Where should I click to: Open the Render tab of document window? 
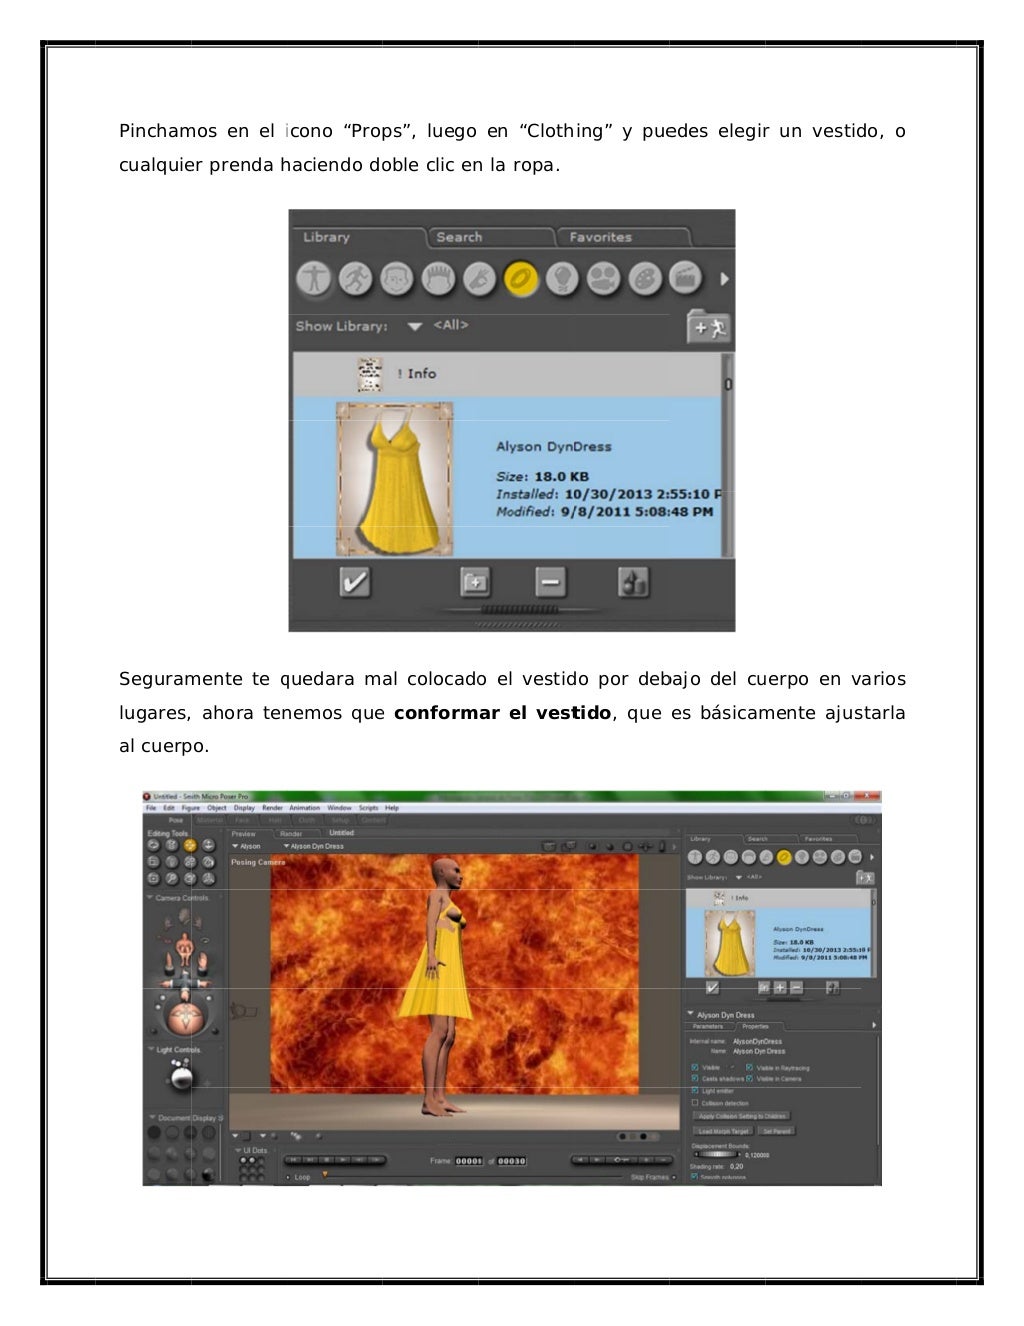tap(291, 834)
